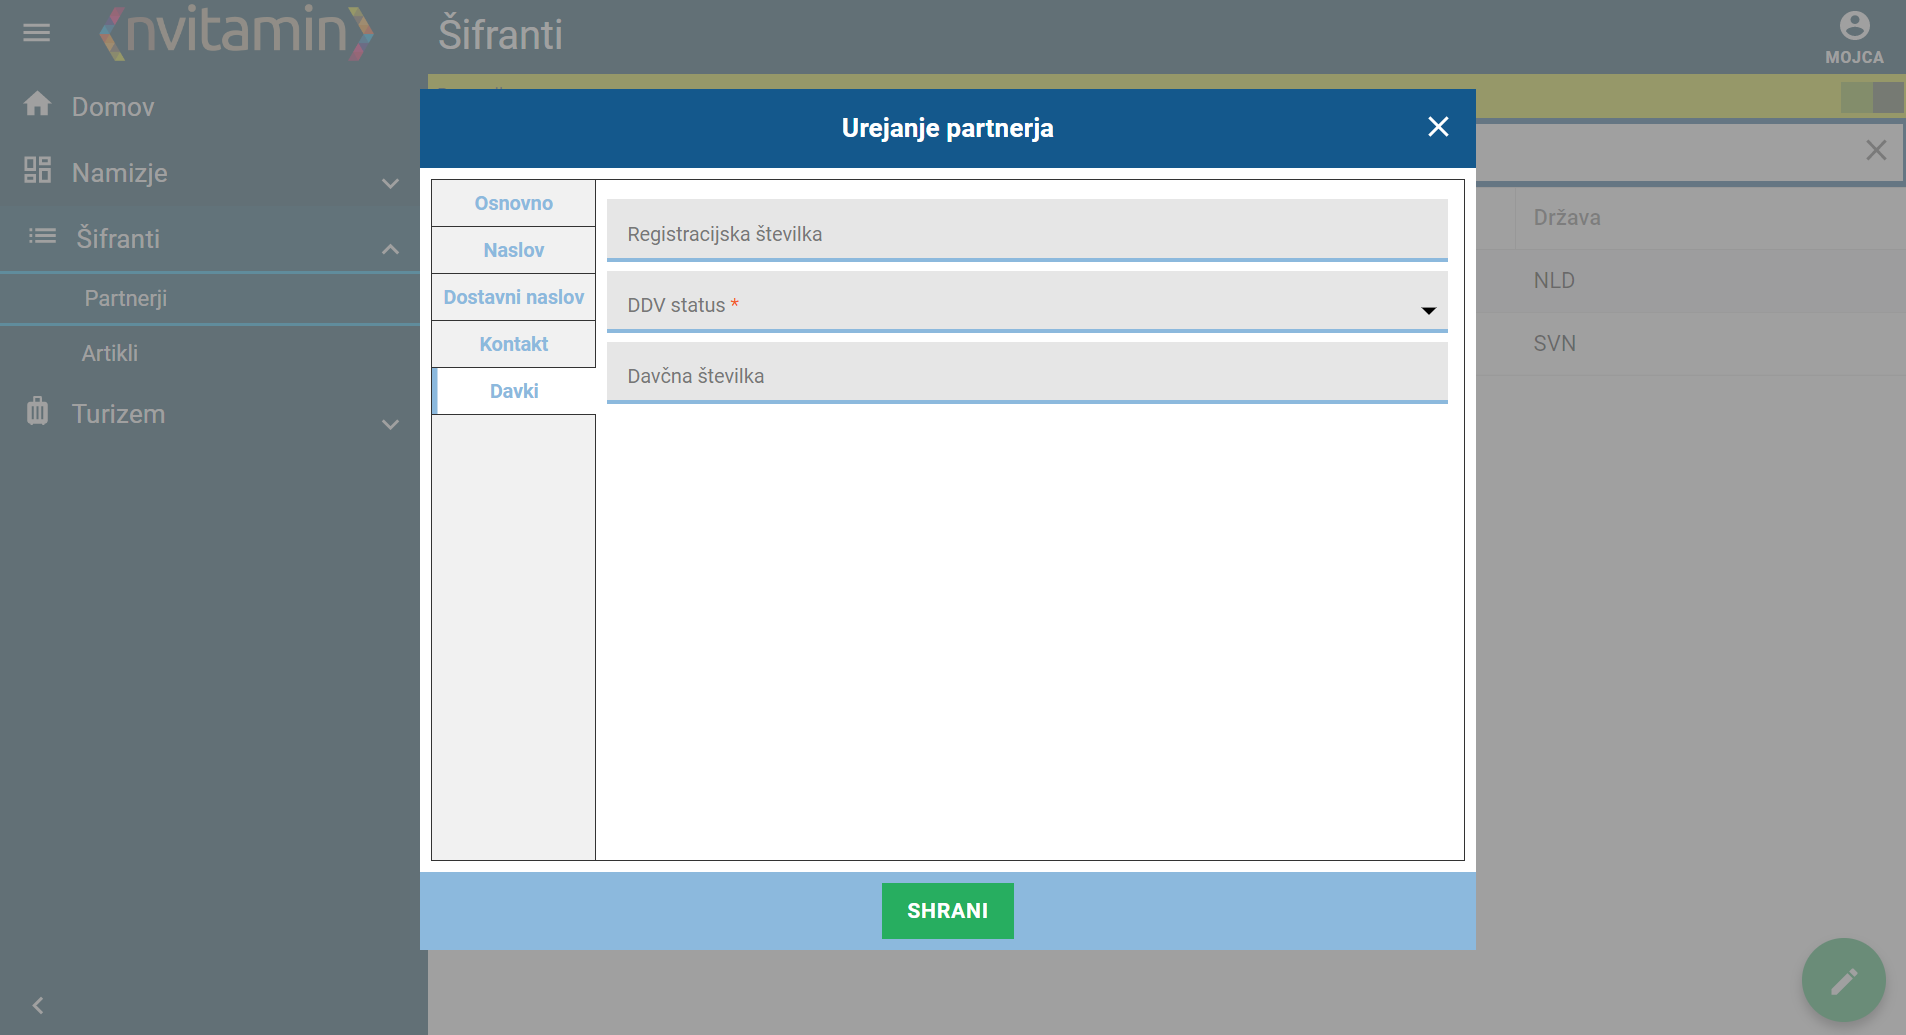Expand the Namizje menu chevron
Screen dimensions: 1906x1035
coord(391,183)
